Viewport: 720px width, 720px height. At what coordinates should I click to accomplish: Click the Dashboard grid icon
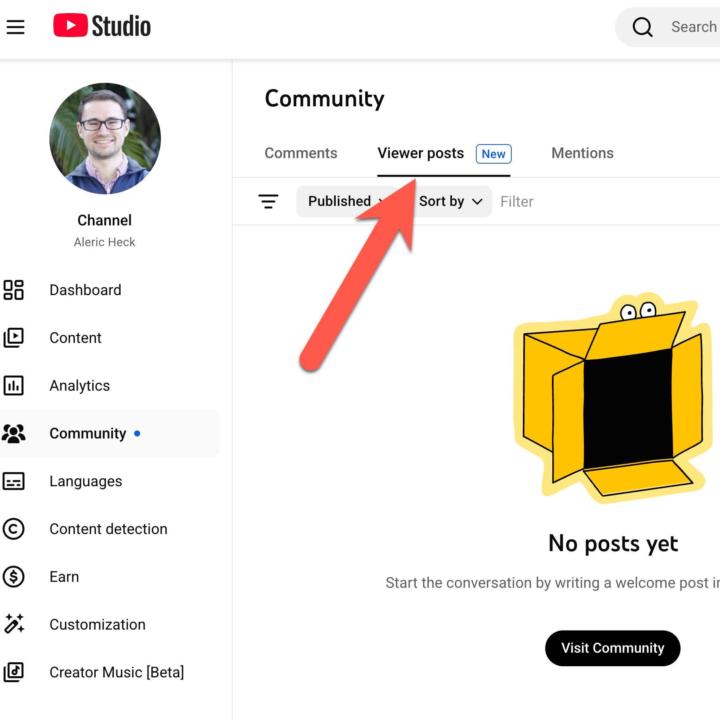[x=13, y=290]
